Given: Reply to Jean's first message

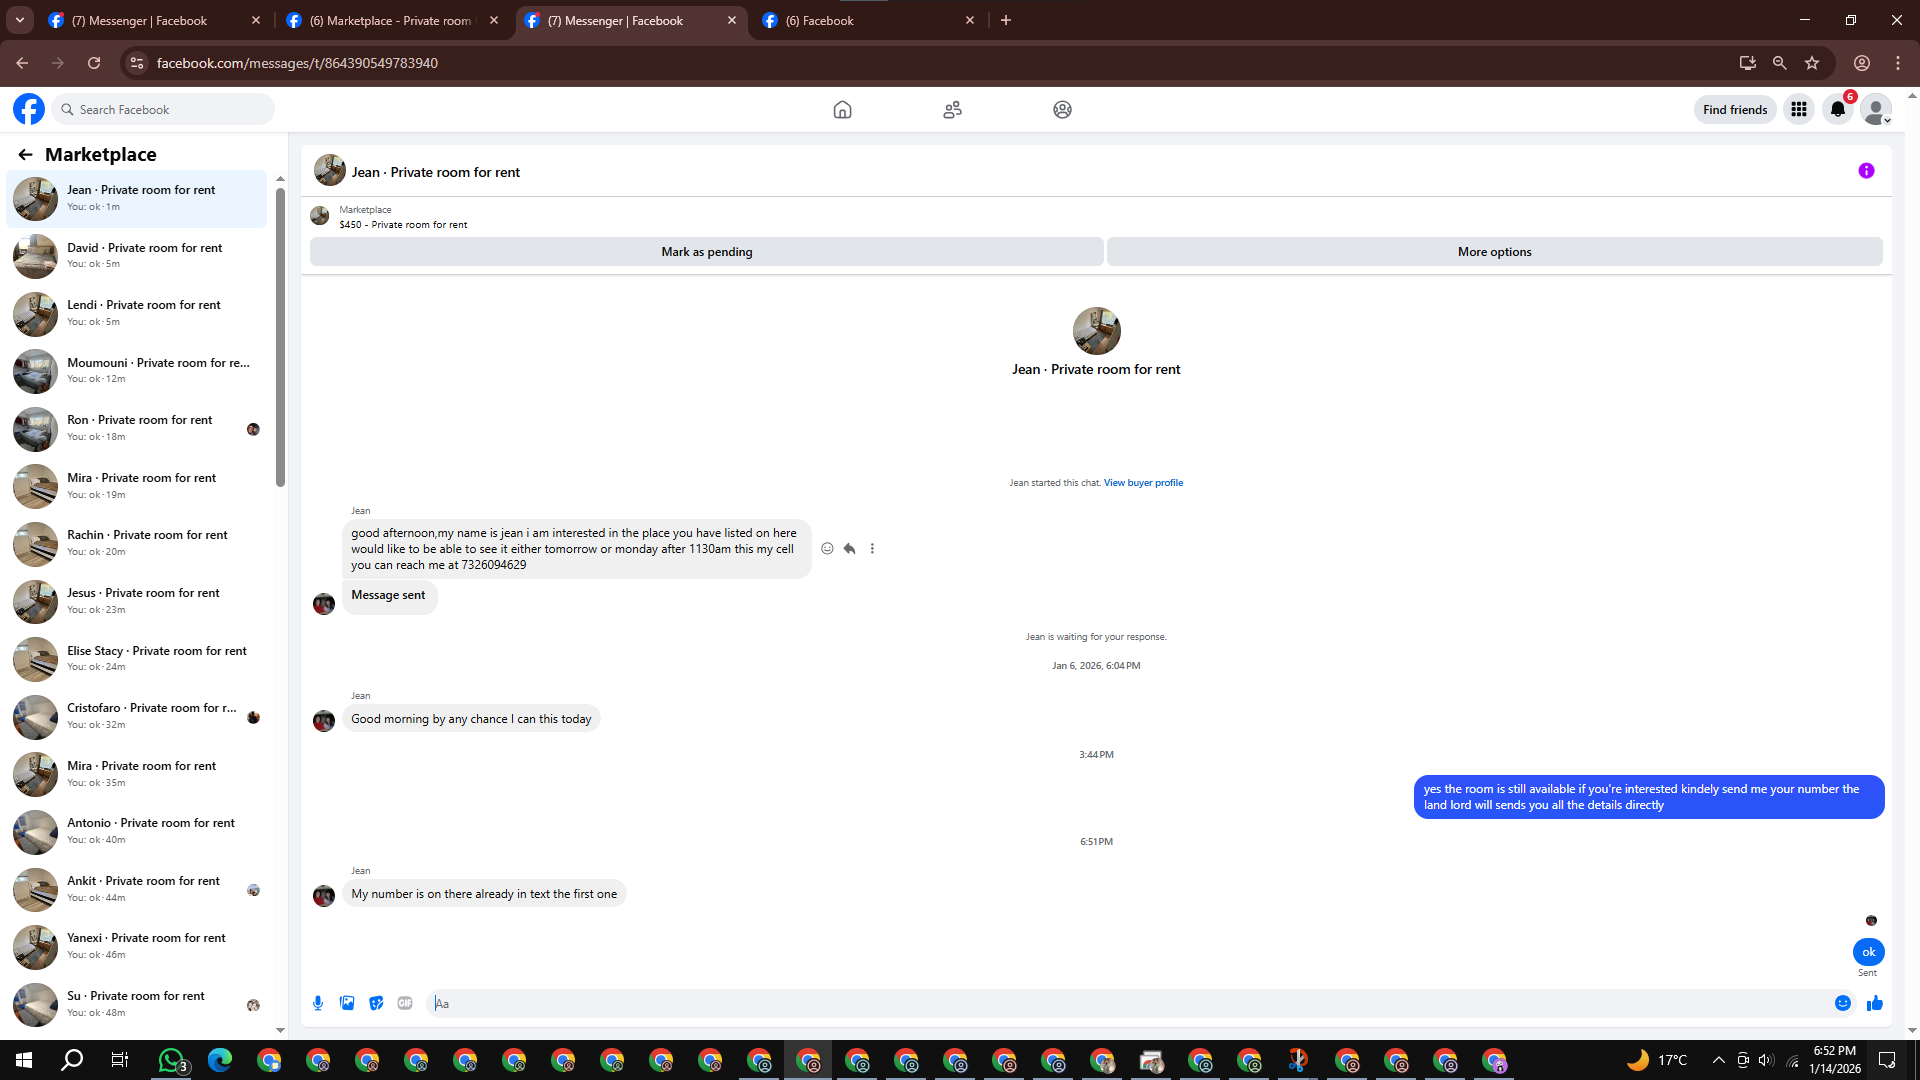Looking at the screenshot, I should tap(849, 548).
